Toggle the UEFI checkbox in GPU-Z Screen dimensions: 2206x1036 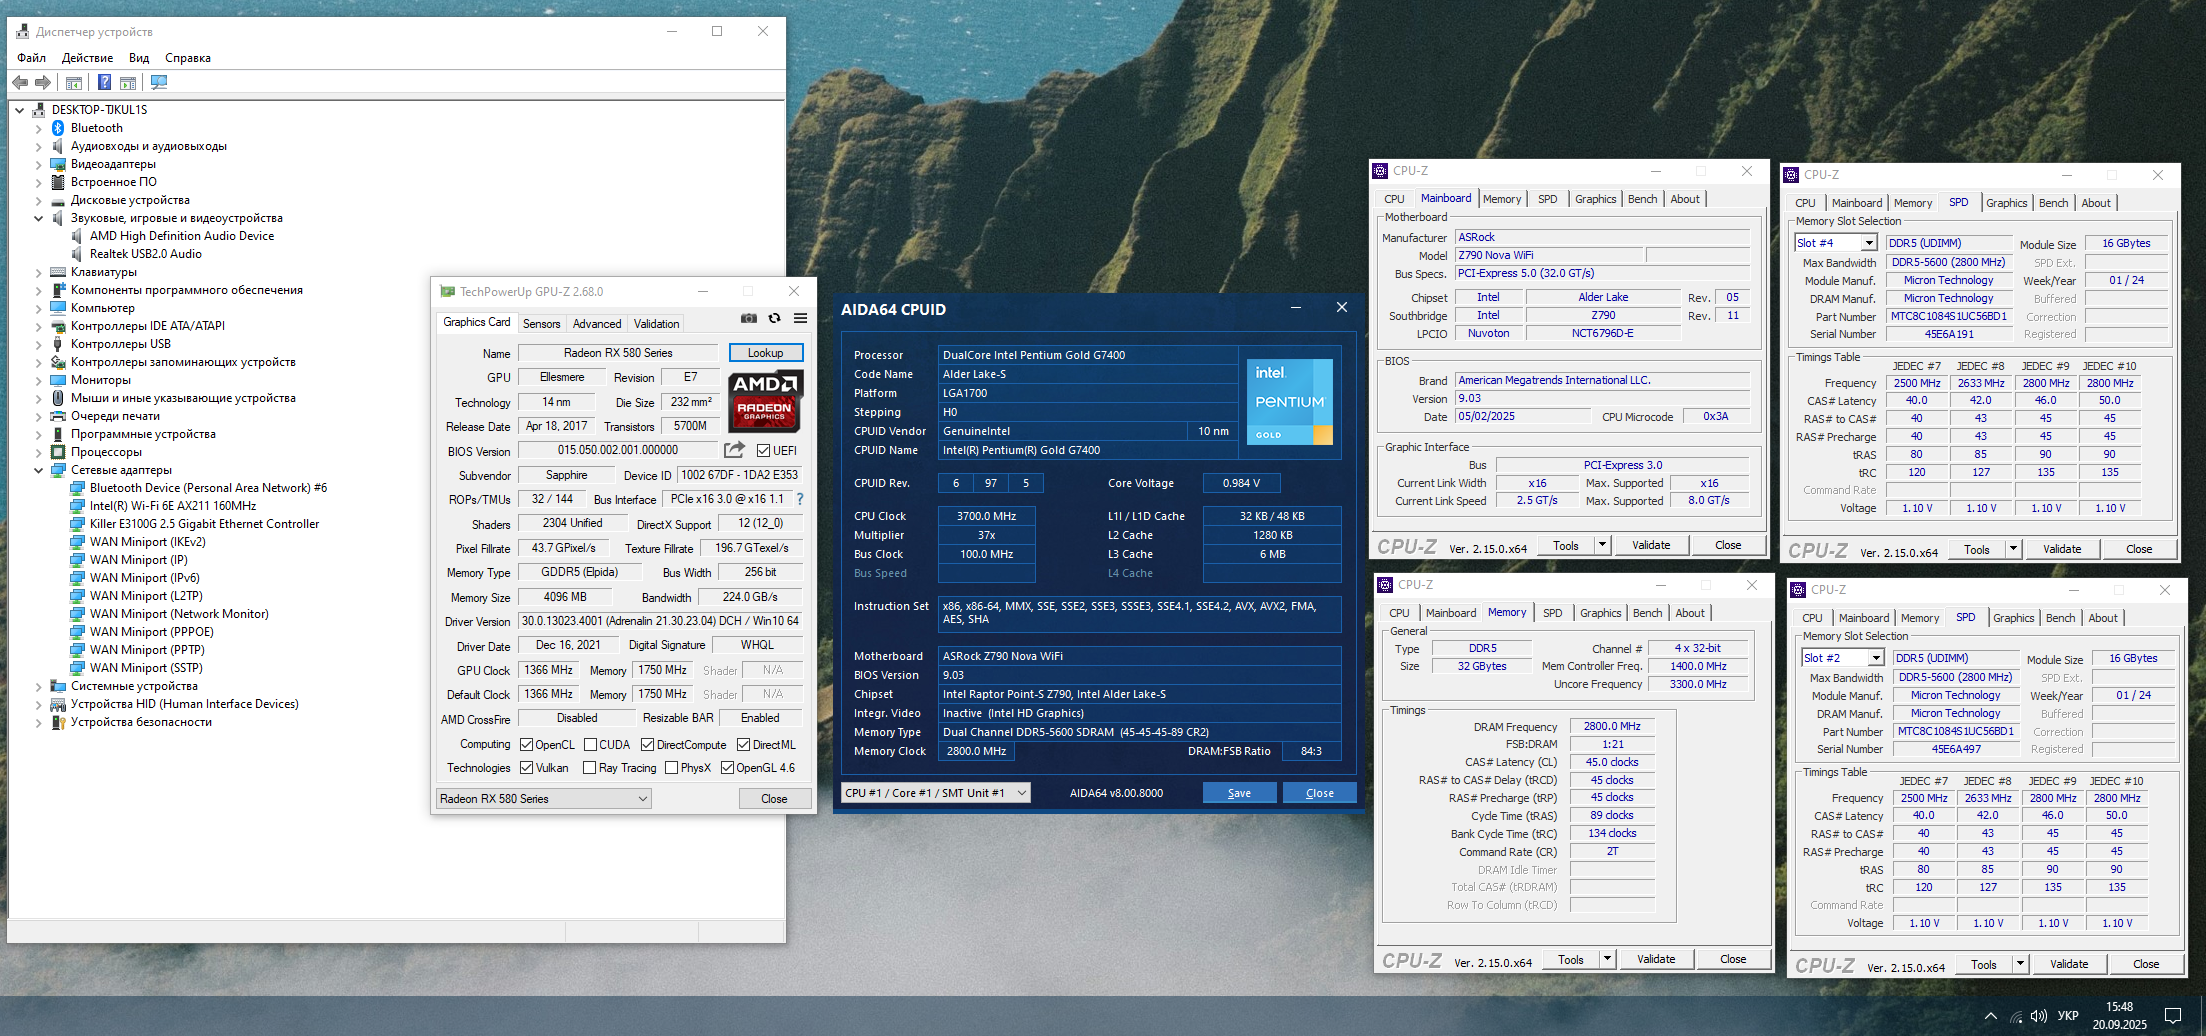point(764,451)
